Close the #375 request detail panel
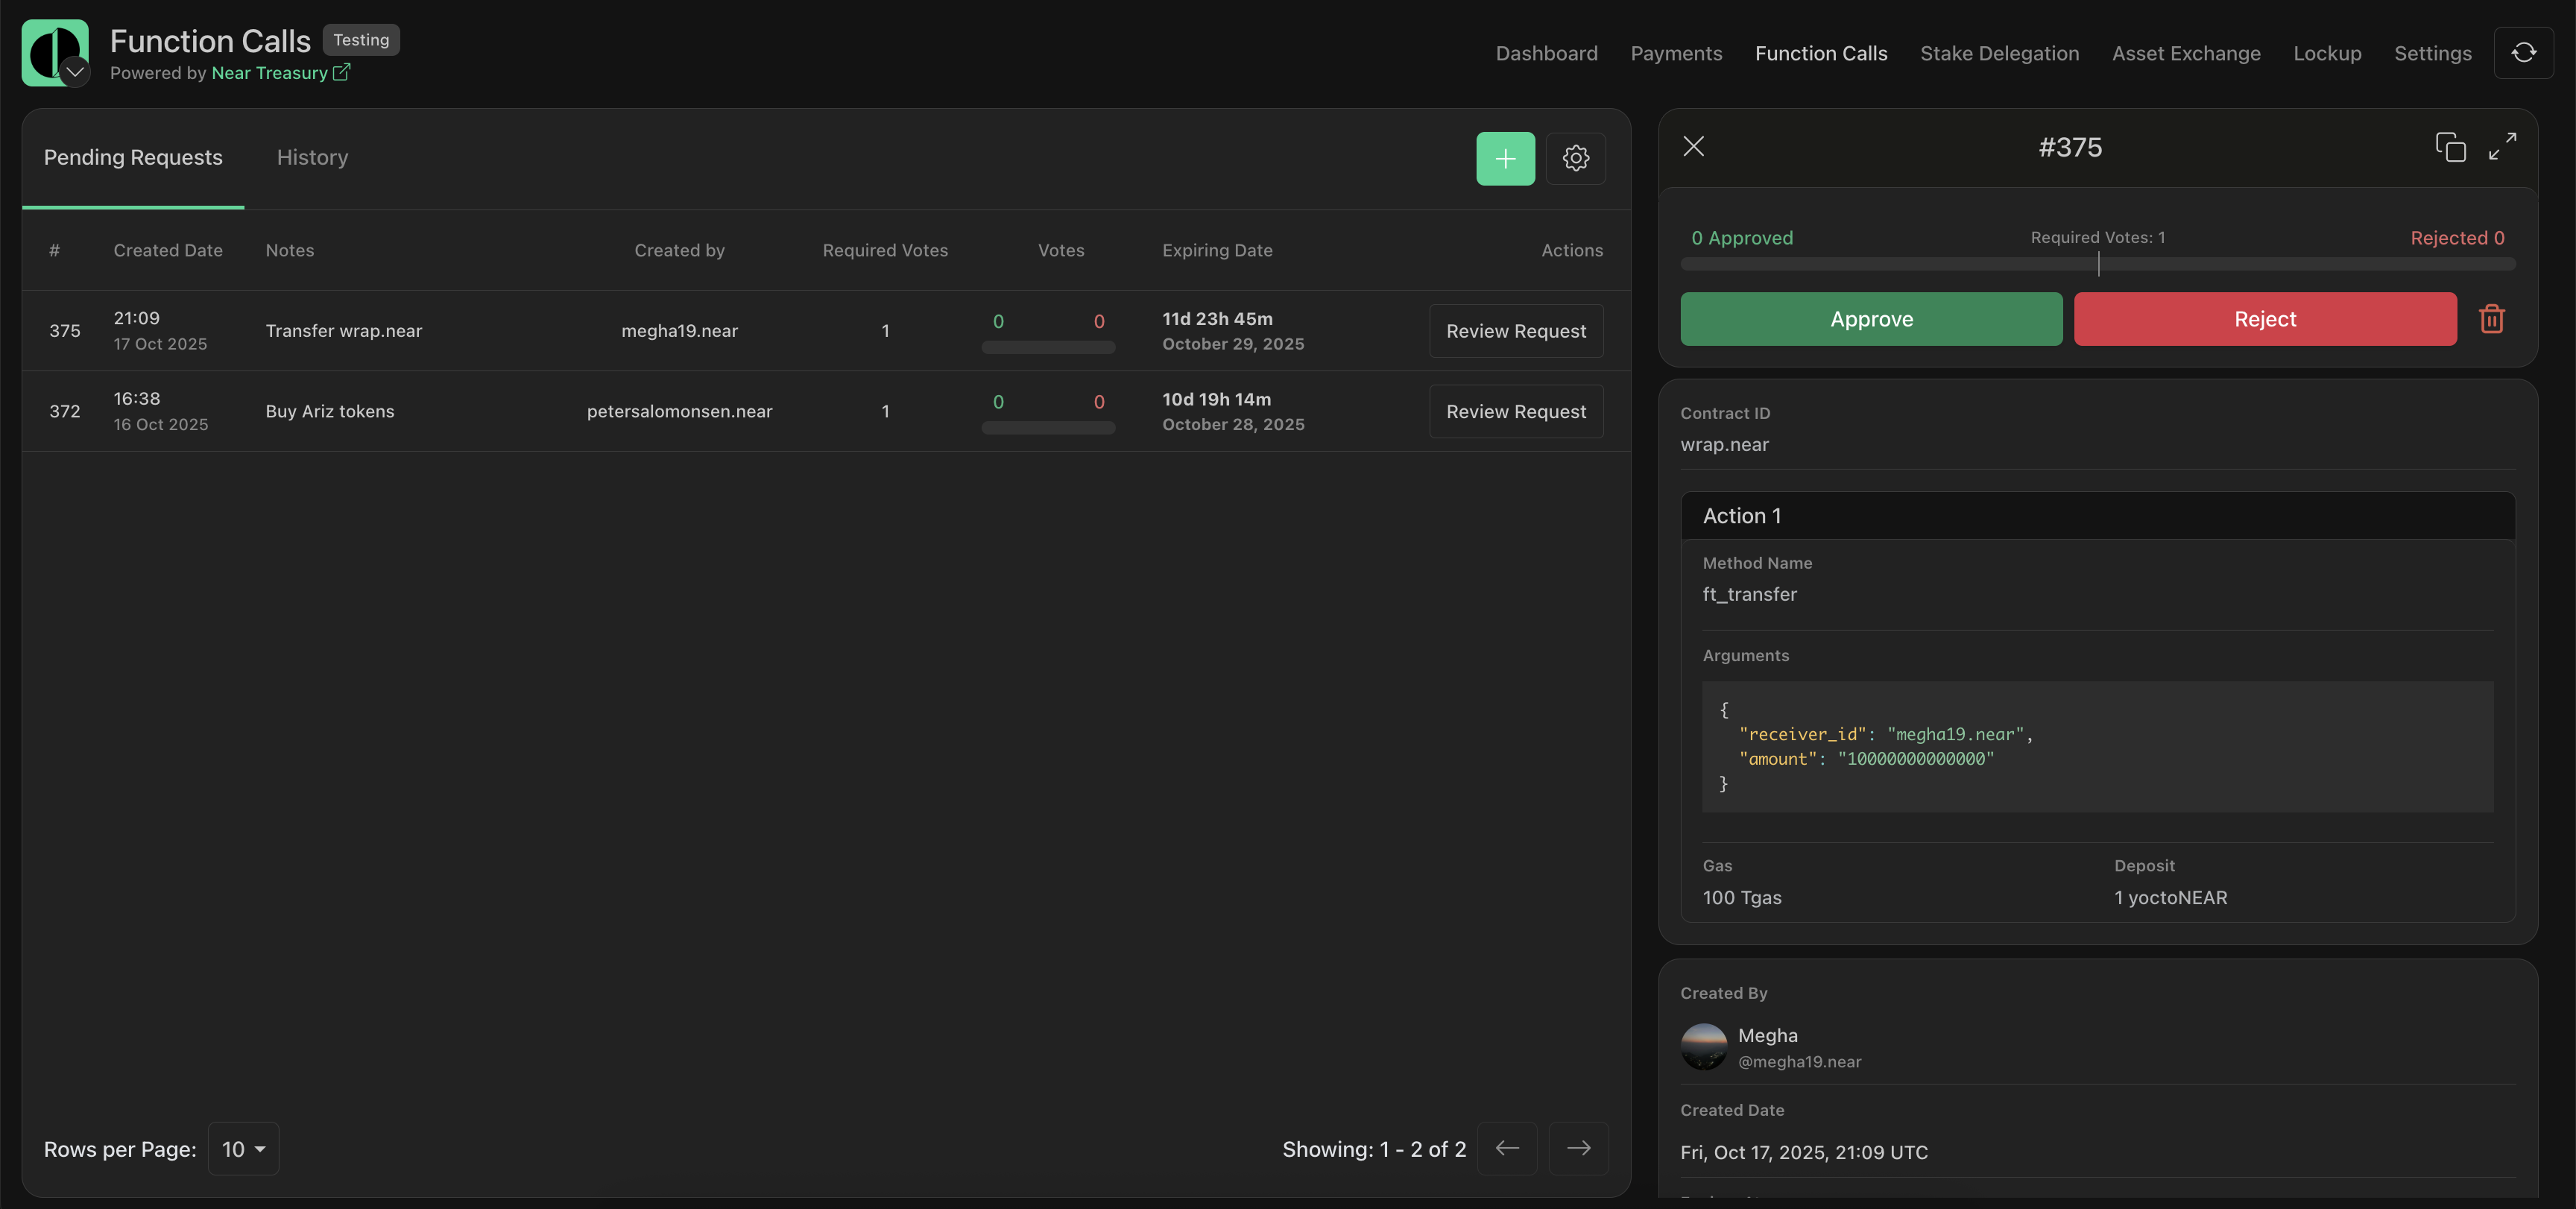The width and height of the screenshot is (2576, 1209). (1693, 146)
